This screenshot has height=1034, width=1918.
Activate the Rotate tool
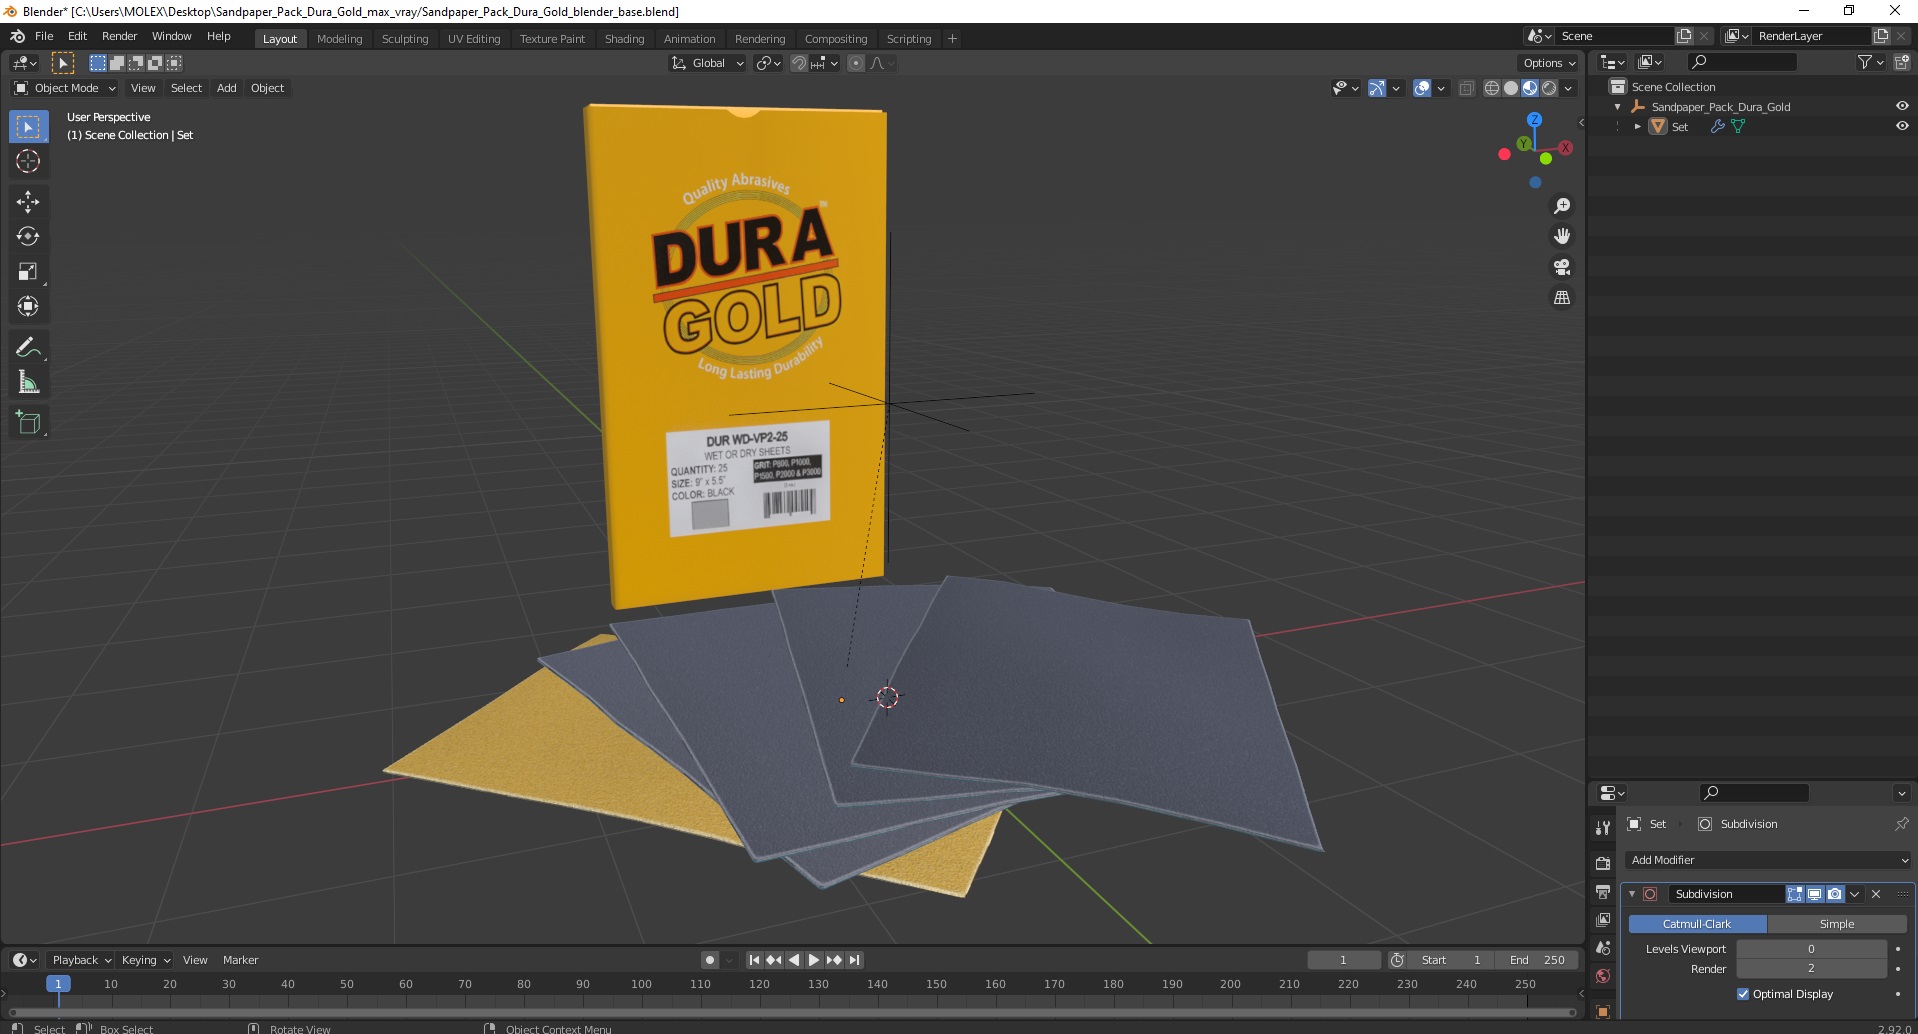click(28, 237)
